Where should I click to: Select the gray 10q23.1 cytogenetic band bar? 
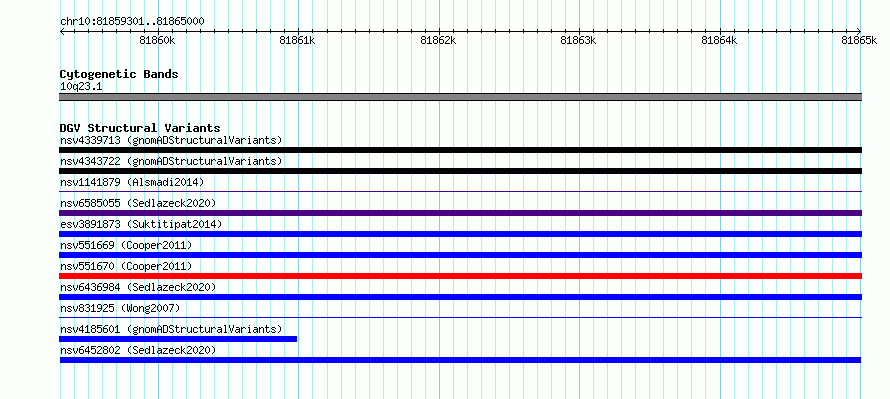click(x=460, y=97)
